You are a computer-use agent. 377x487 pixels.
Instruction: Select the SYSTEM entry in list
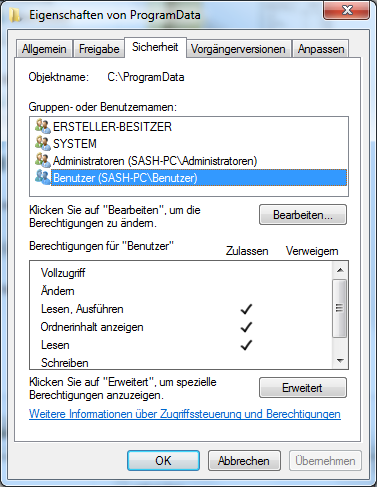[x=75, y=144]
